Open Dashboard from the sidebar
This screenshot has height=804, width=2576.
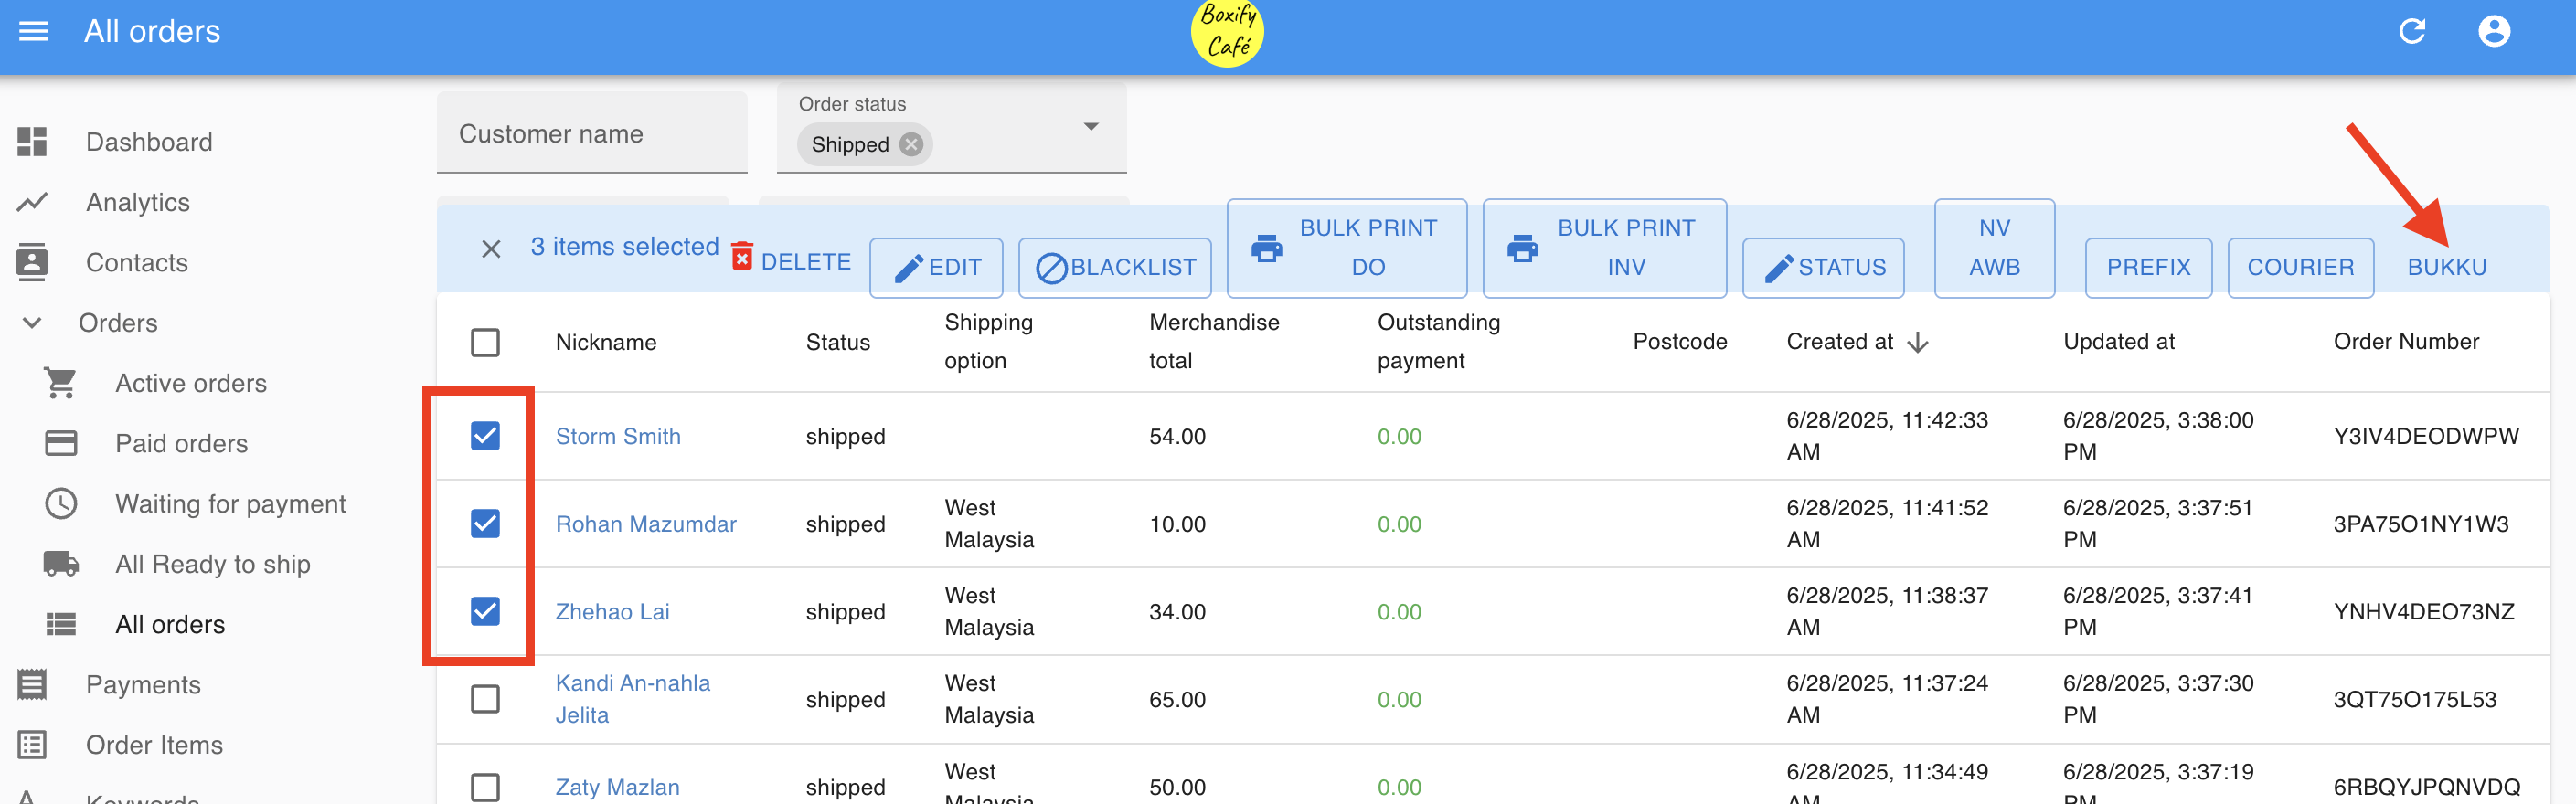148,142
